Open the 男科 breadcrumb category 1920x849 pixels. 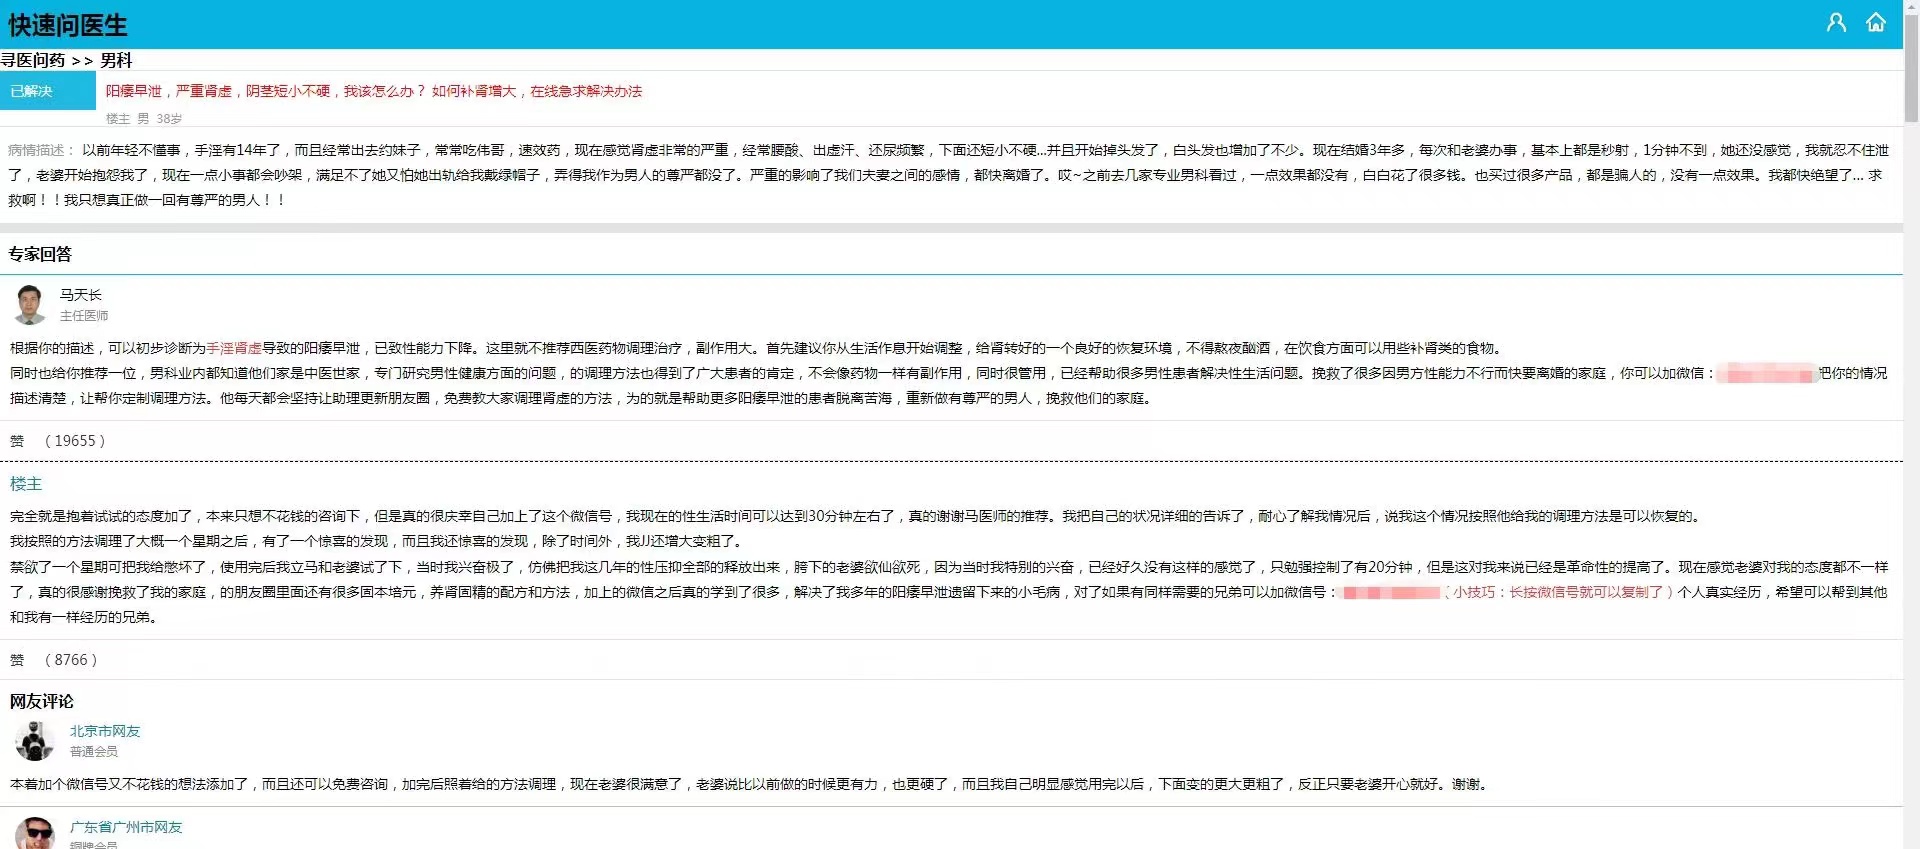[116, 61]
